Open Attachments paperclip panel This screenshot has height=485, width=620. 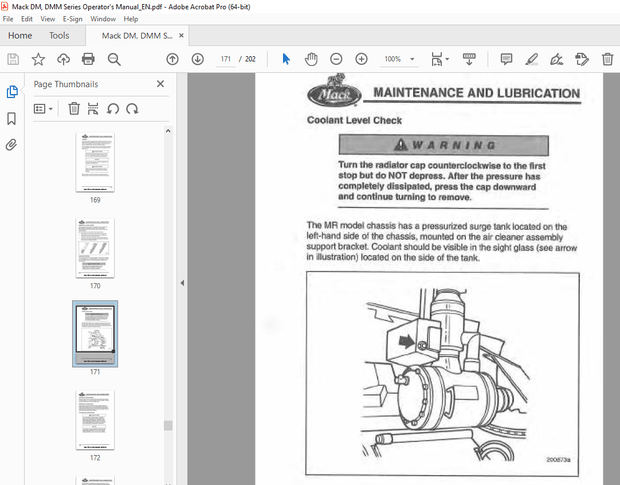tap(11, 145)
